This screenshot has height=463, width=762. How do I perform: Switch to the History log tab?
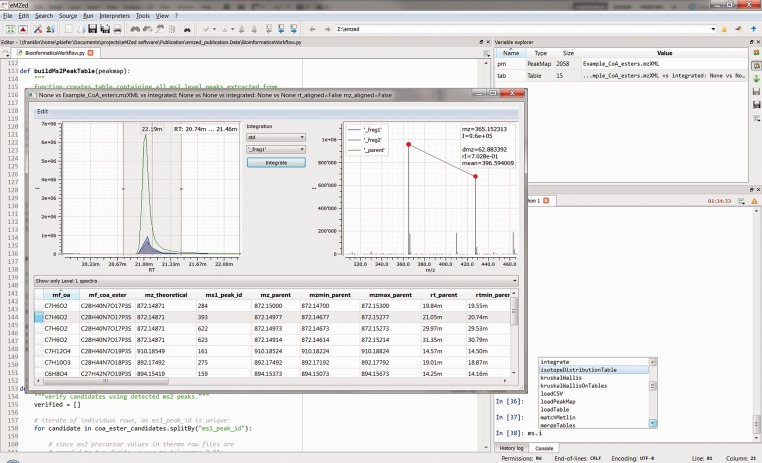point(512,447)
